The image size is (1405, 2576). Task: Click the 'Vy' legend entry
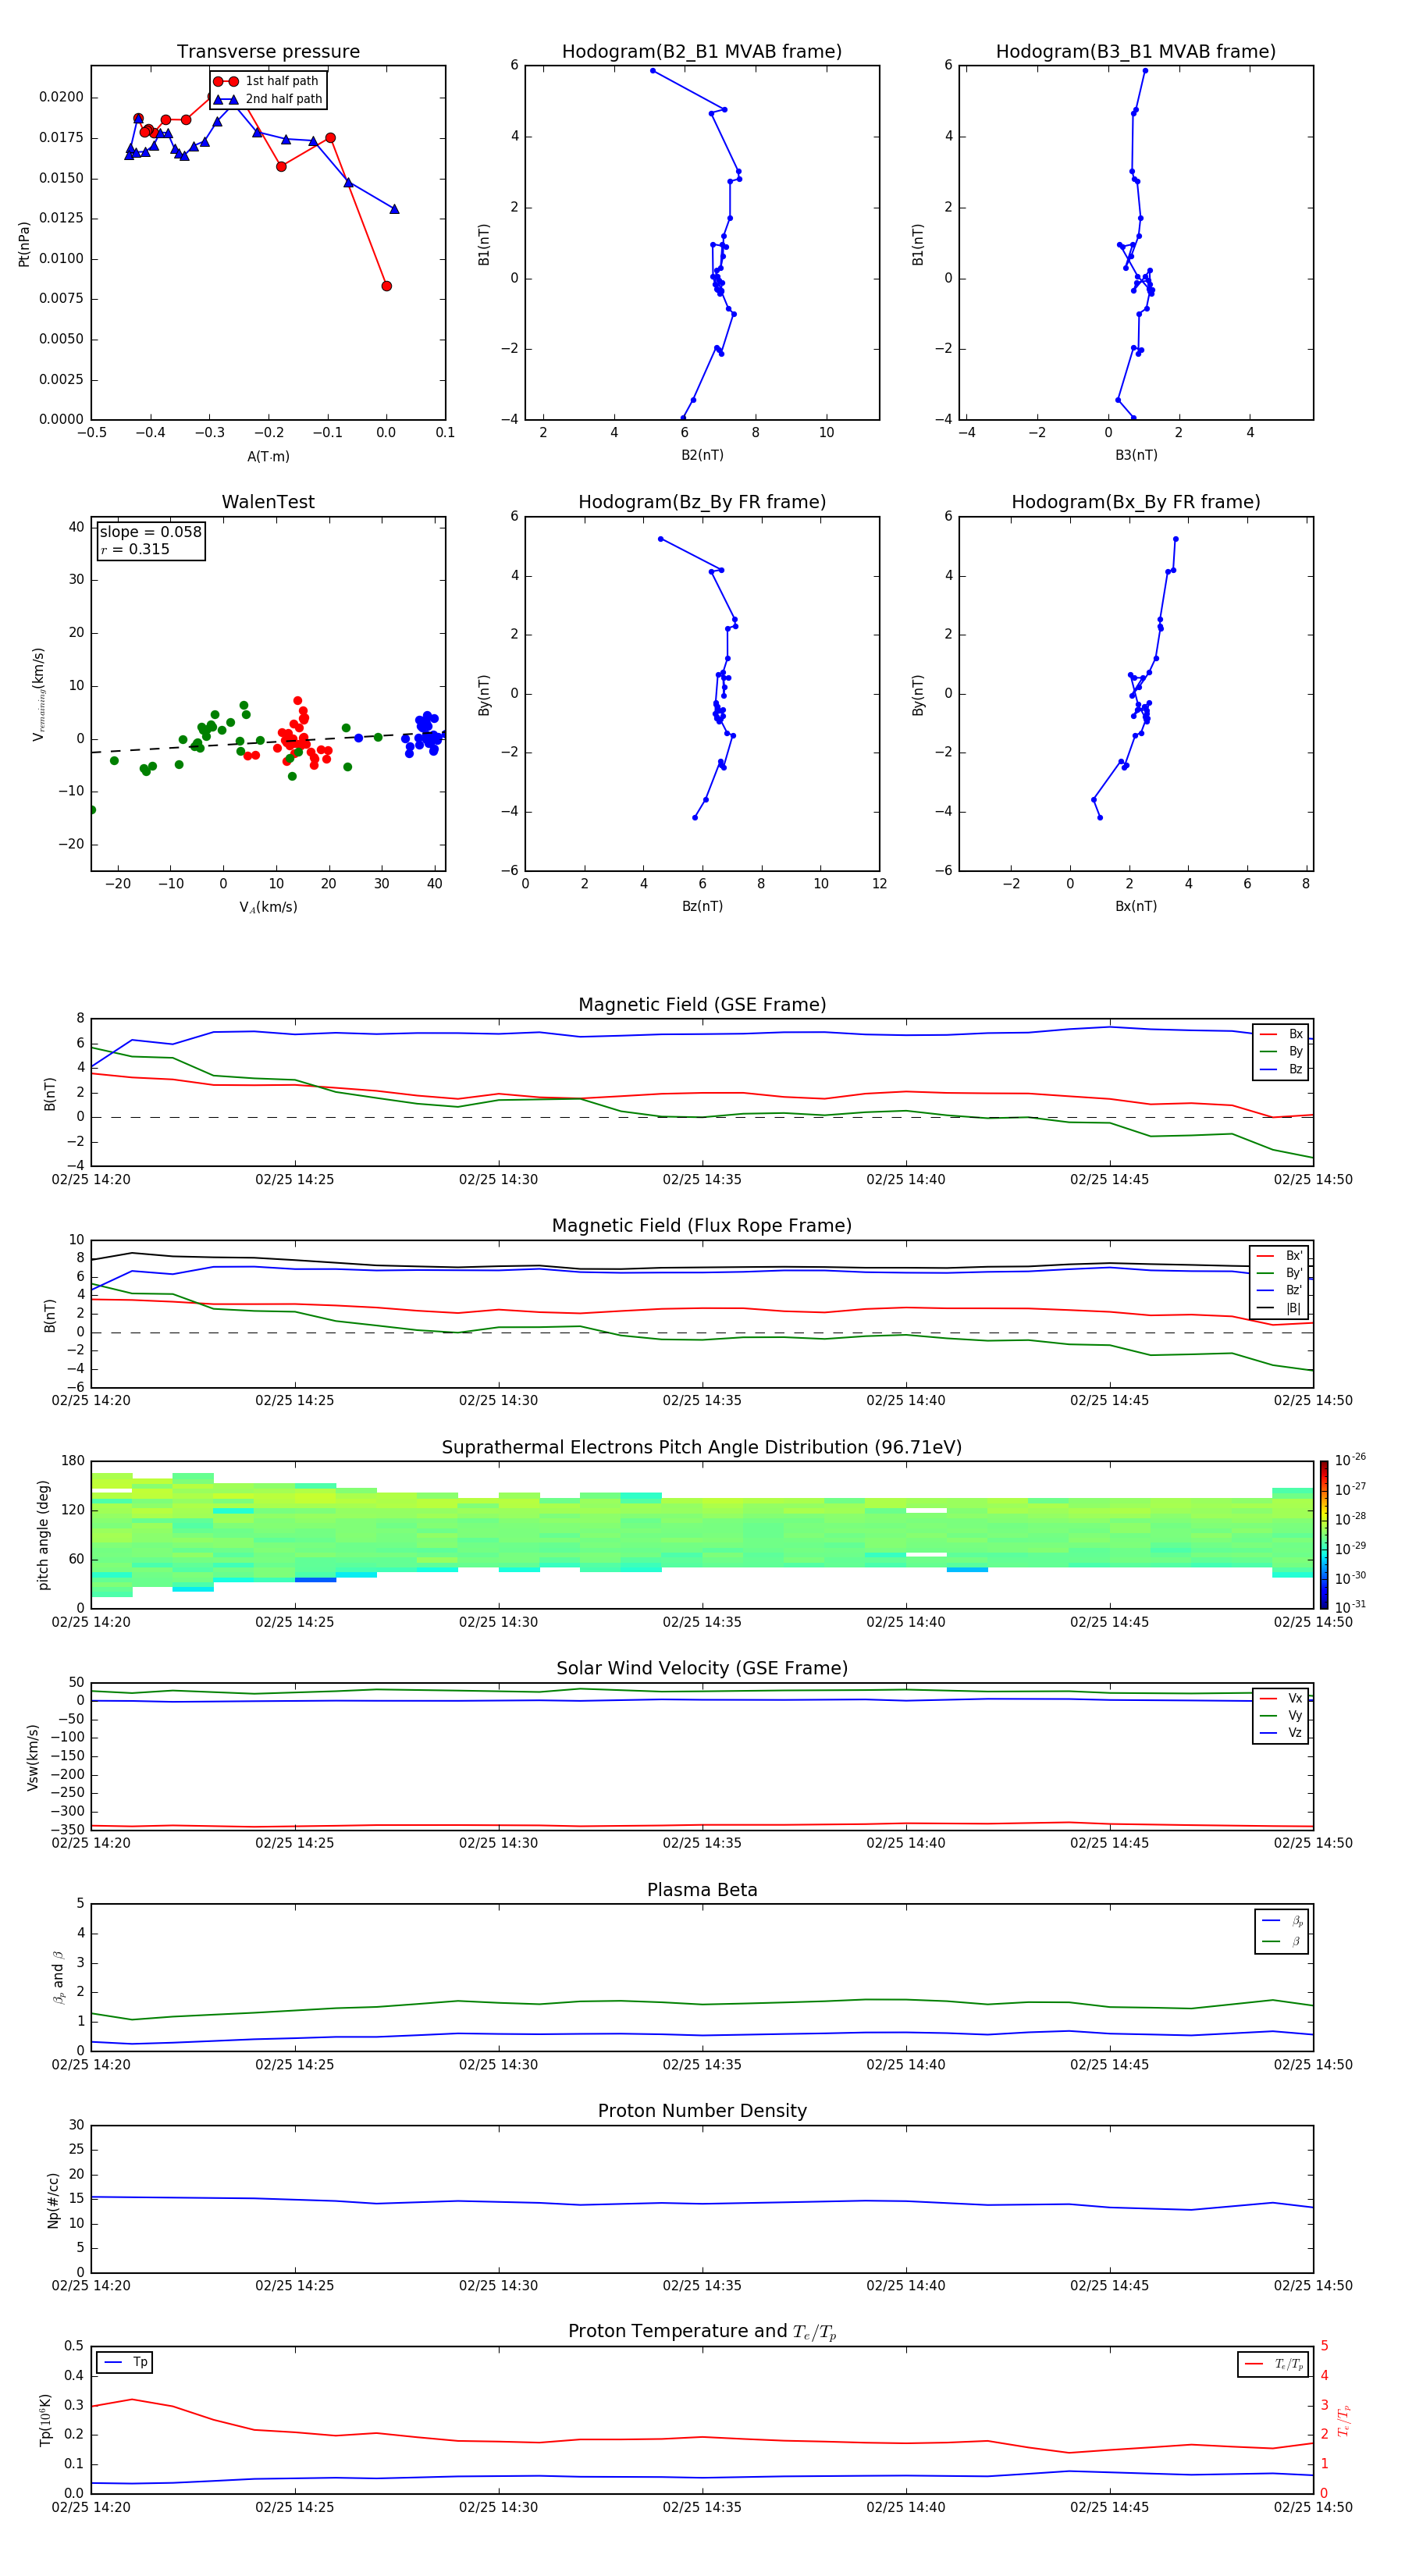[x=1281, y=1716]
